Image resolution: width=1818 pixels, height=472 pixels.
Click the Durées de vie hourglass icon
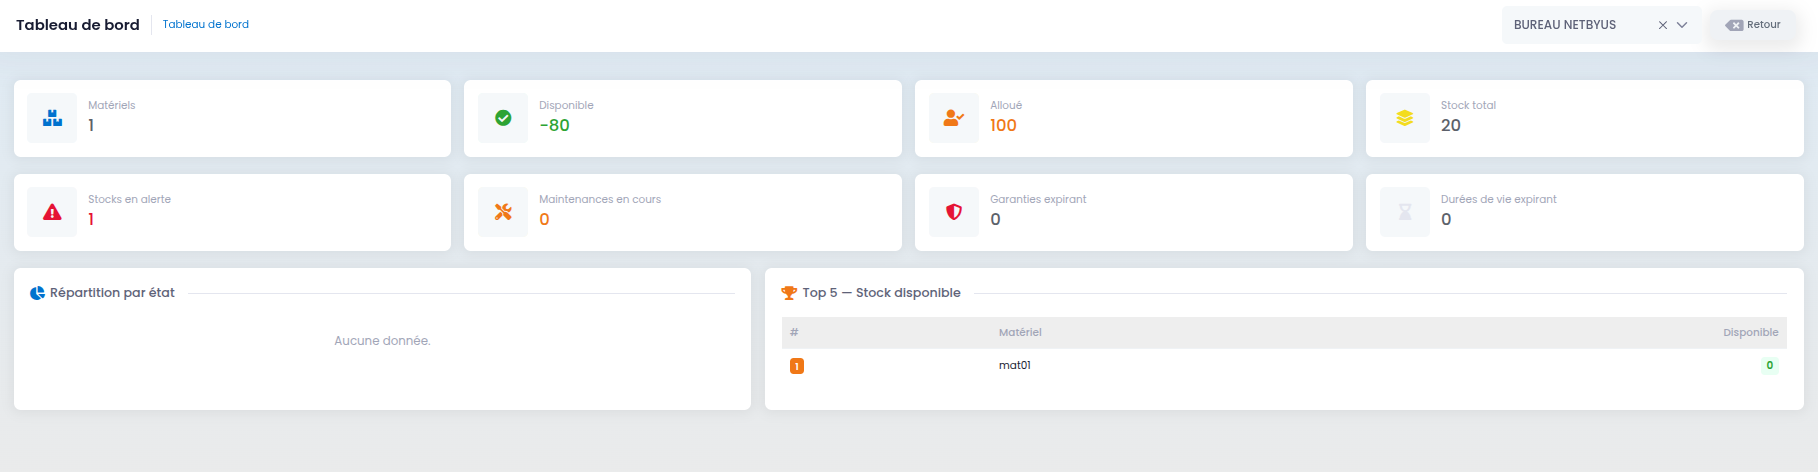[x=1404, y=212]
